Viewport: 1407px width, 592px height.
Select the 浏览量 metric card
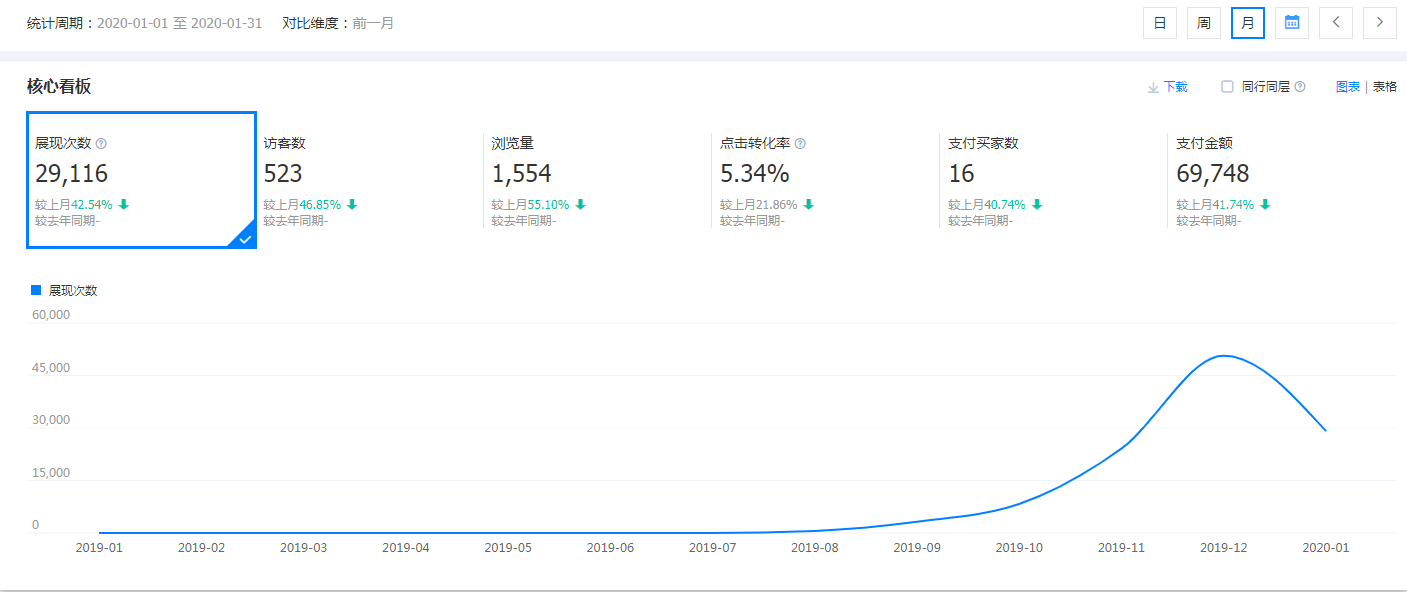[x=596, y=180]
